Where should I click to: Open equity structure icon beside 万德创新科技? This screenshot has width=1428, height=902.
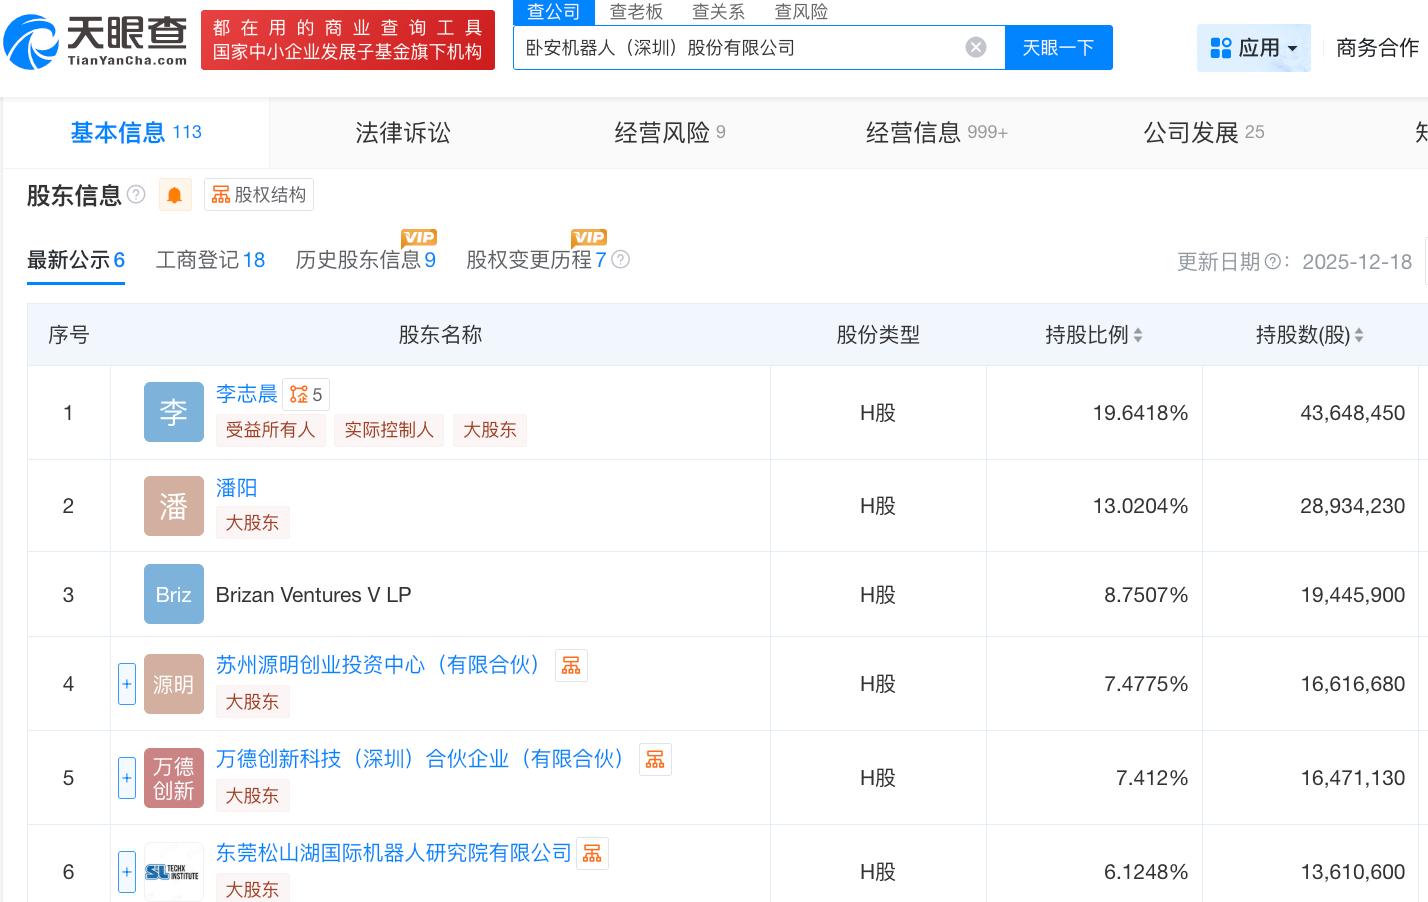pyautogui.click(x=655, y=760)
